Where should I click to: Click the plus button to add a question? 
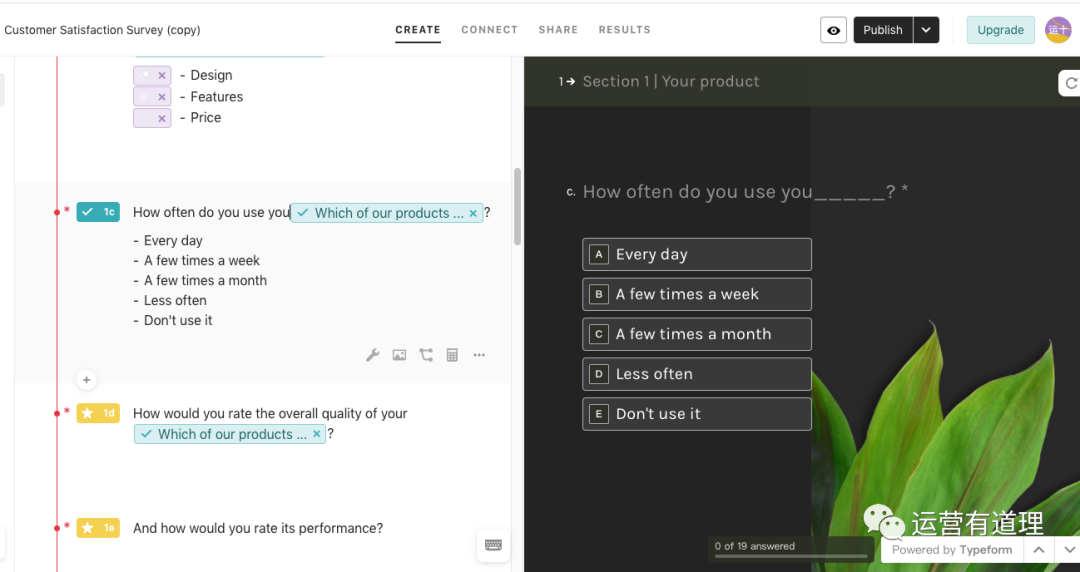(x=87, y=380)
